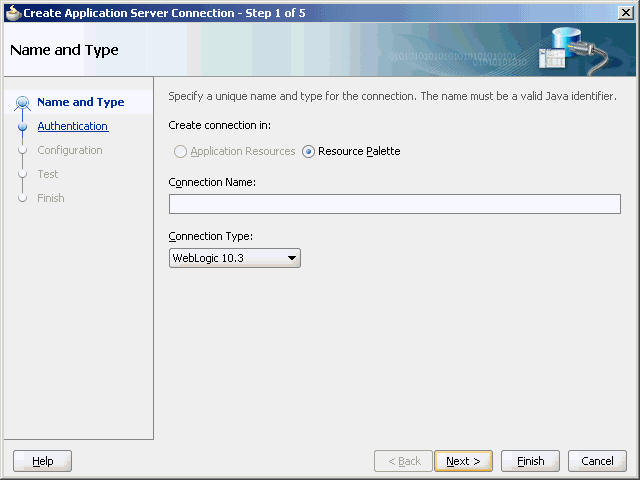Click the instruction text about valid Java identifier
This screenshot has height=480, width=640.
pyautogui.click(x=392, y=96)
